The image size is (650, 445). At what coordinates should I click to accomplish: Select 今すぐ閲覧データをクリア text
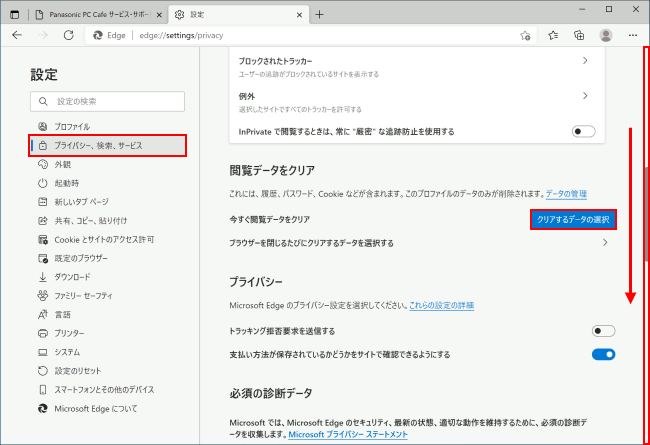pyautogui.click(x=269, y=219)
